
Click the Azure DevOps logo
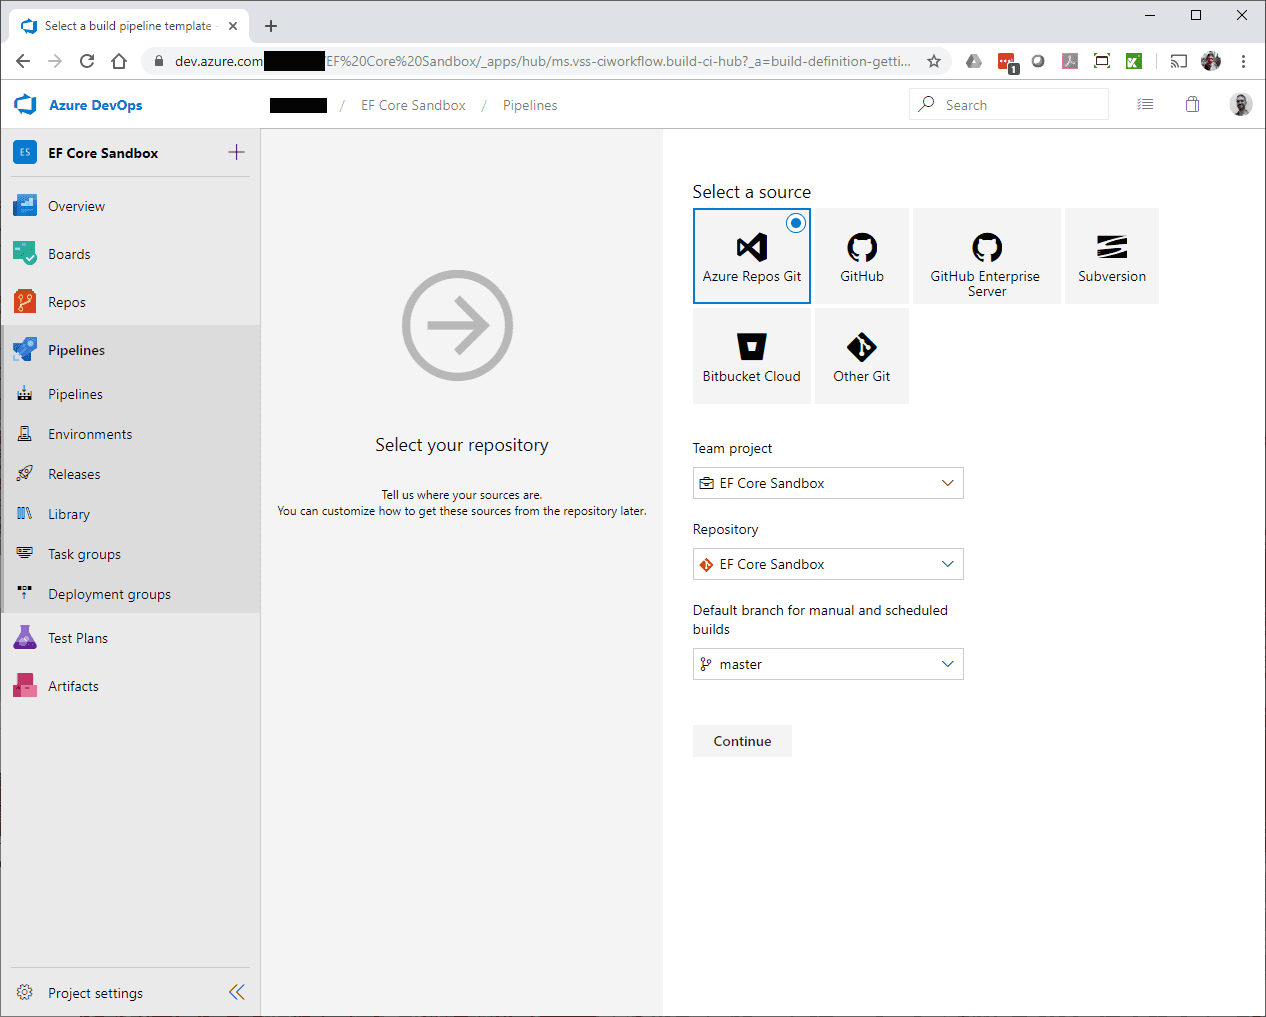click(79, 105)
